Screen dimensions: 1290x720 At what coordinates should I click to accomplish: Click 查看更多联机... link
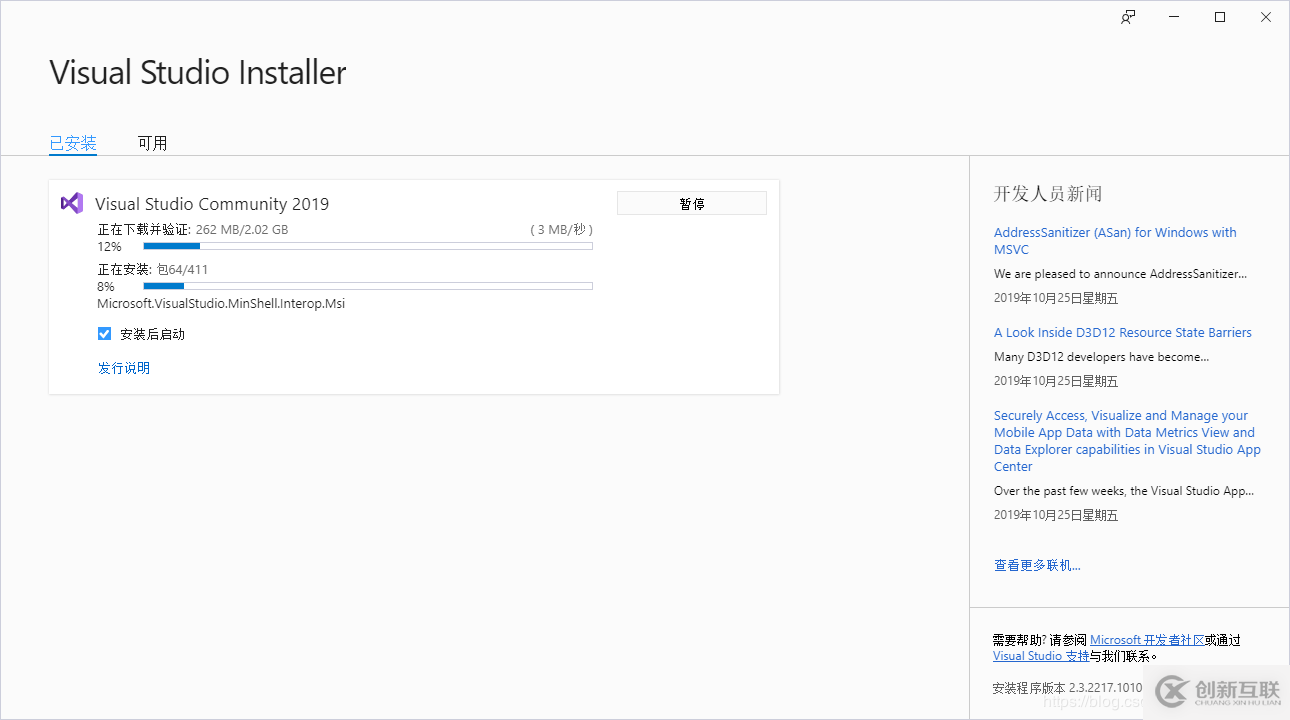tap(1037, 566)
